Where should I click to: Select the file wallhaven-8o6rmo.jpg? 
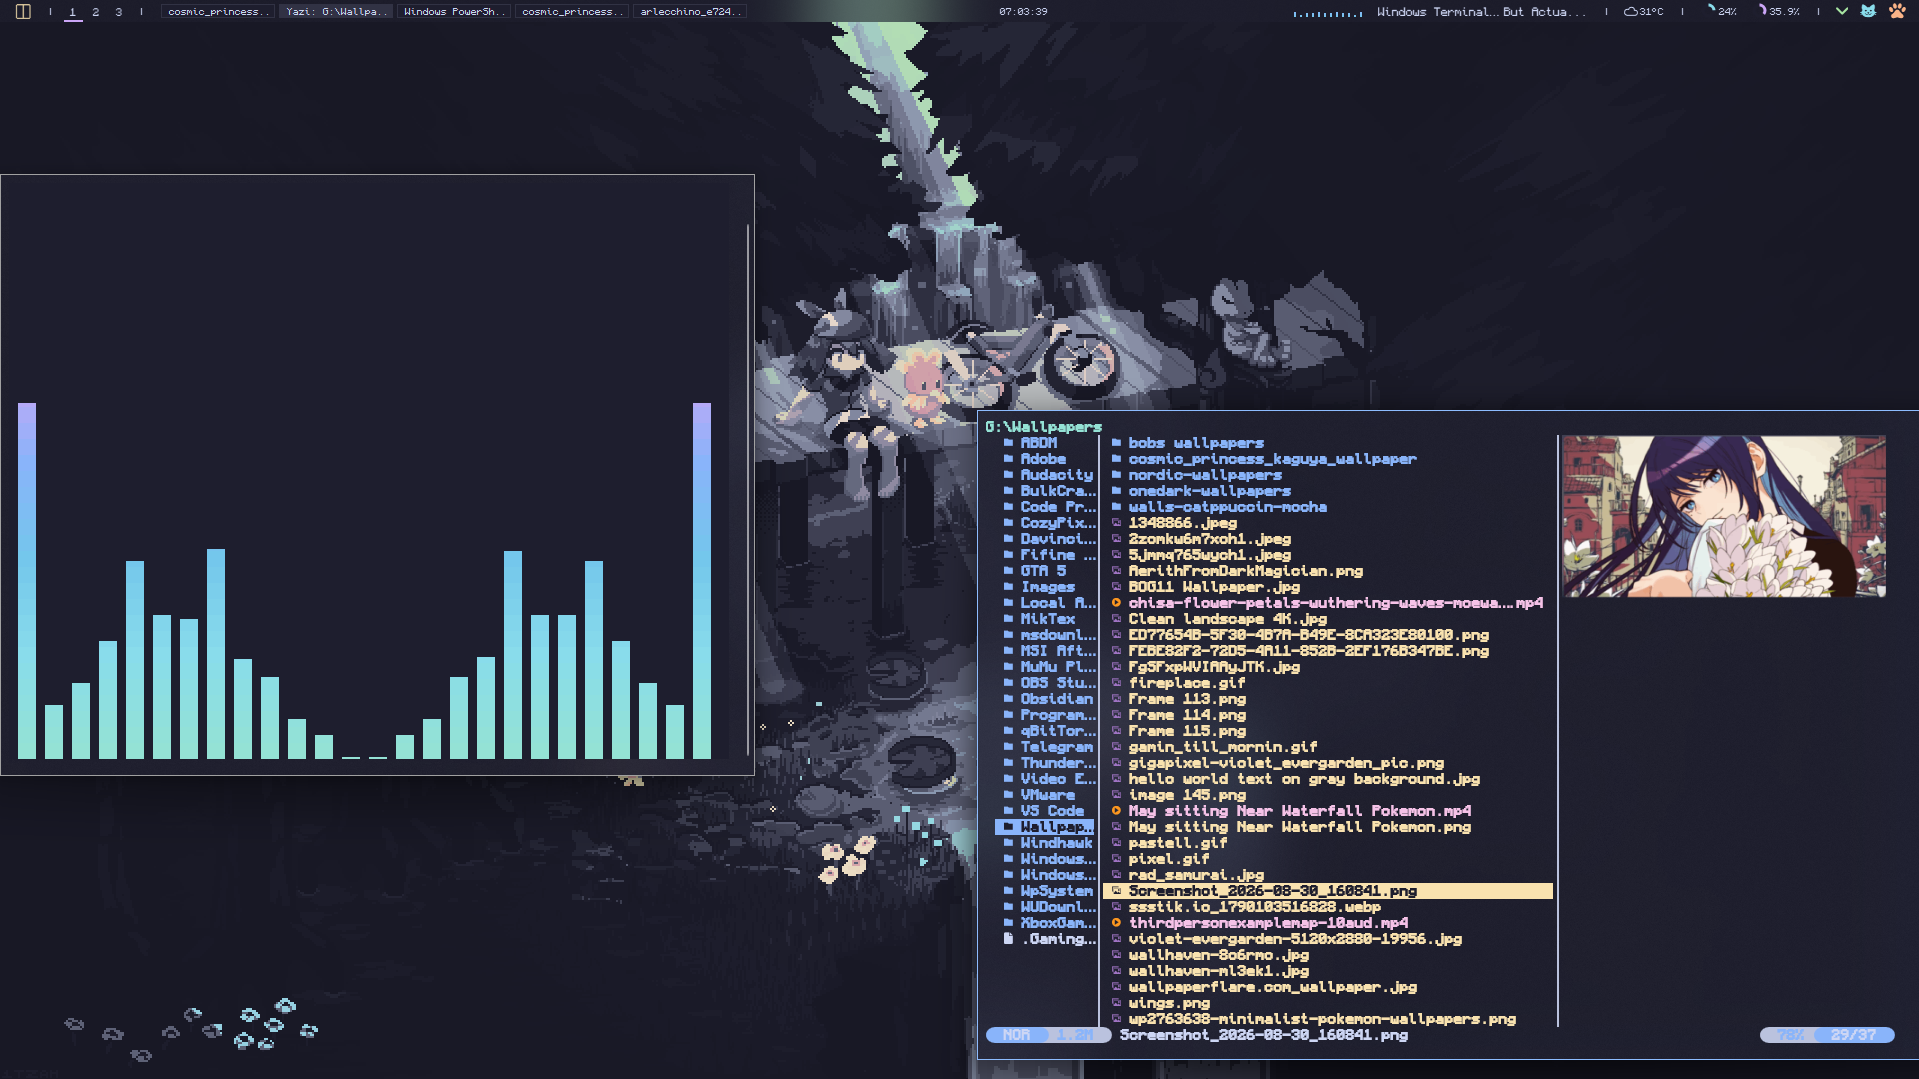pos(1218,955)
